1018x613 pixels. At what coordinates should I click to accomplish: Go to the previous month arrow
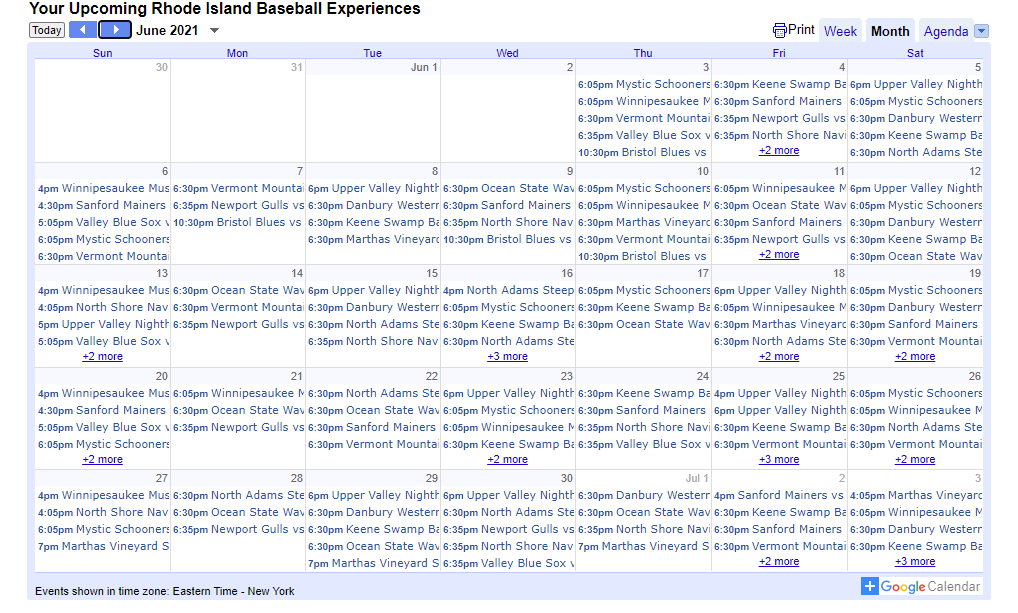click(x=83, y=30)
